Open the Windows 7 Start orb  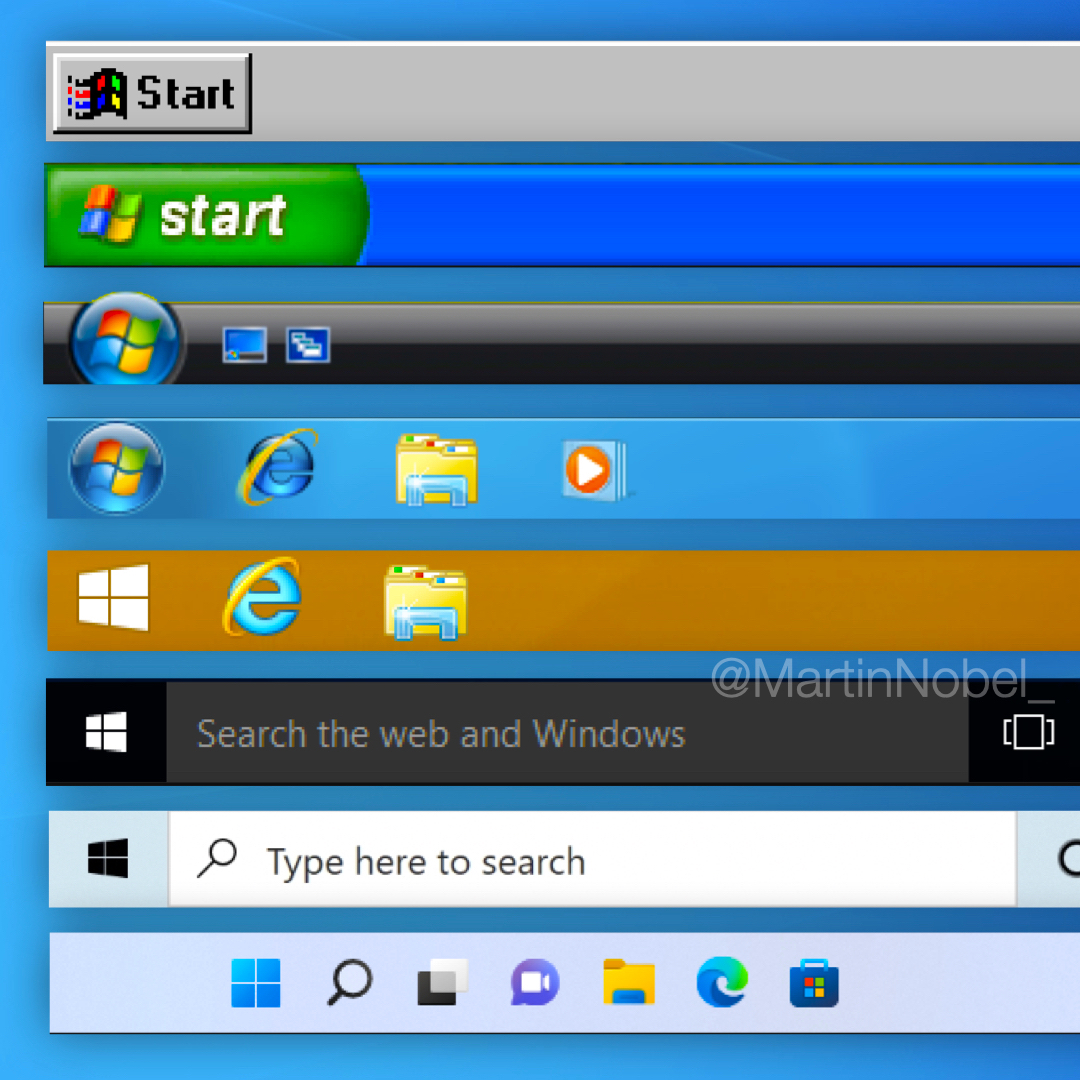click(117, 468)
